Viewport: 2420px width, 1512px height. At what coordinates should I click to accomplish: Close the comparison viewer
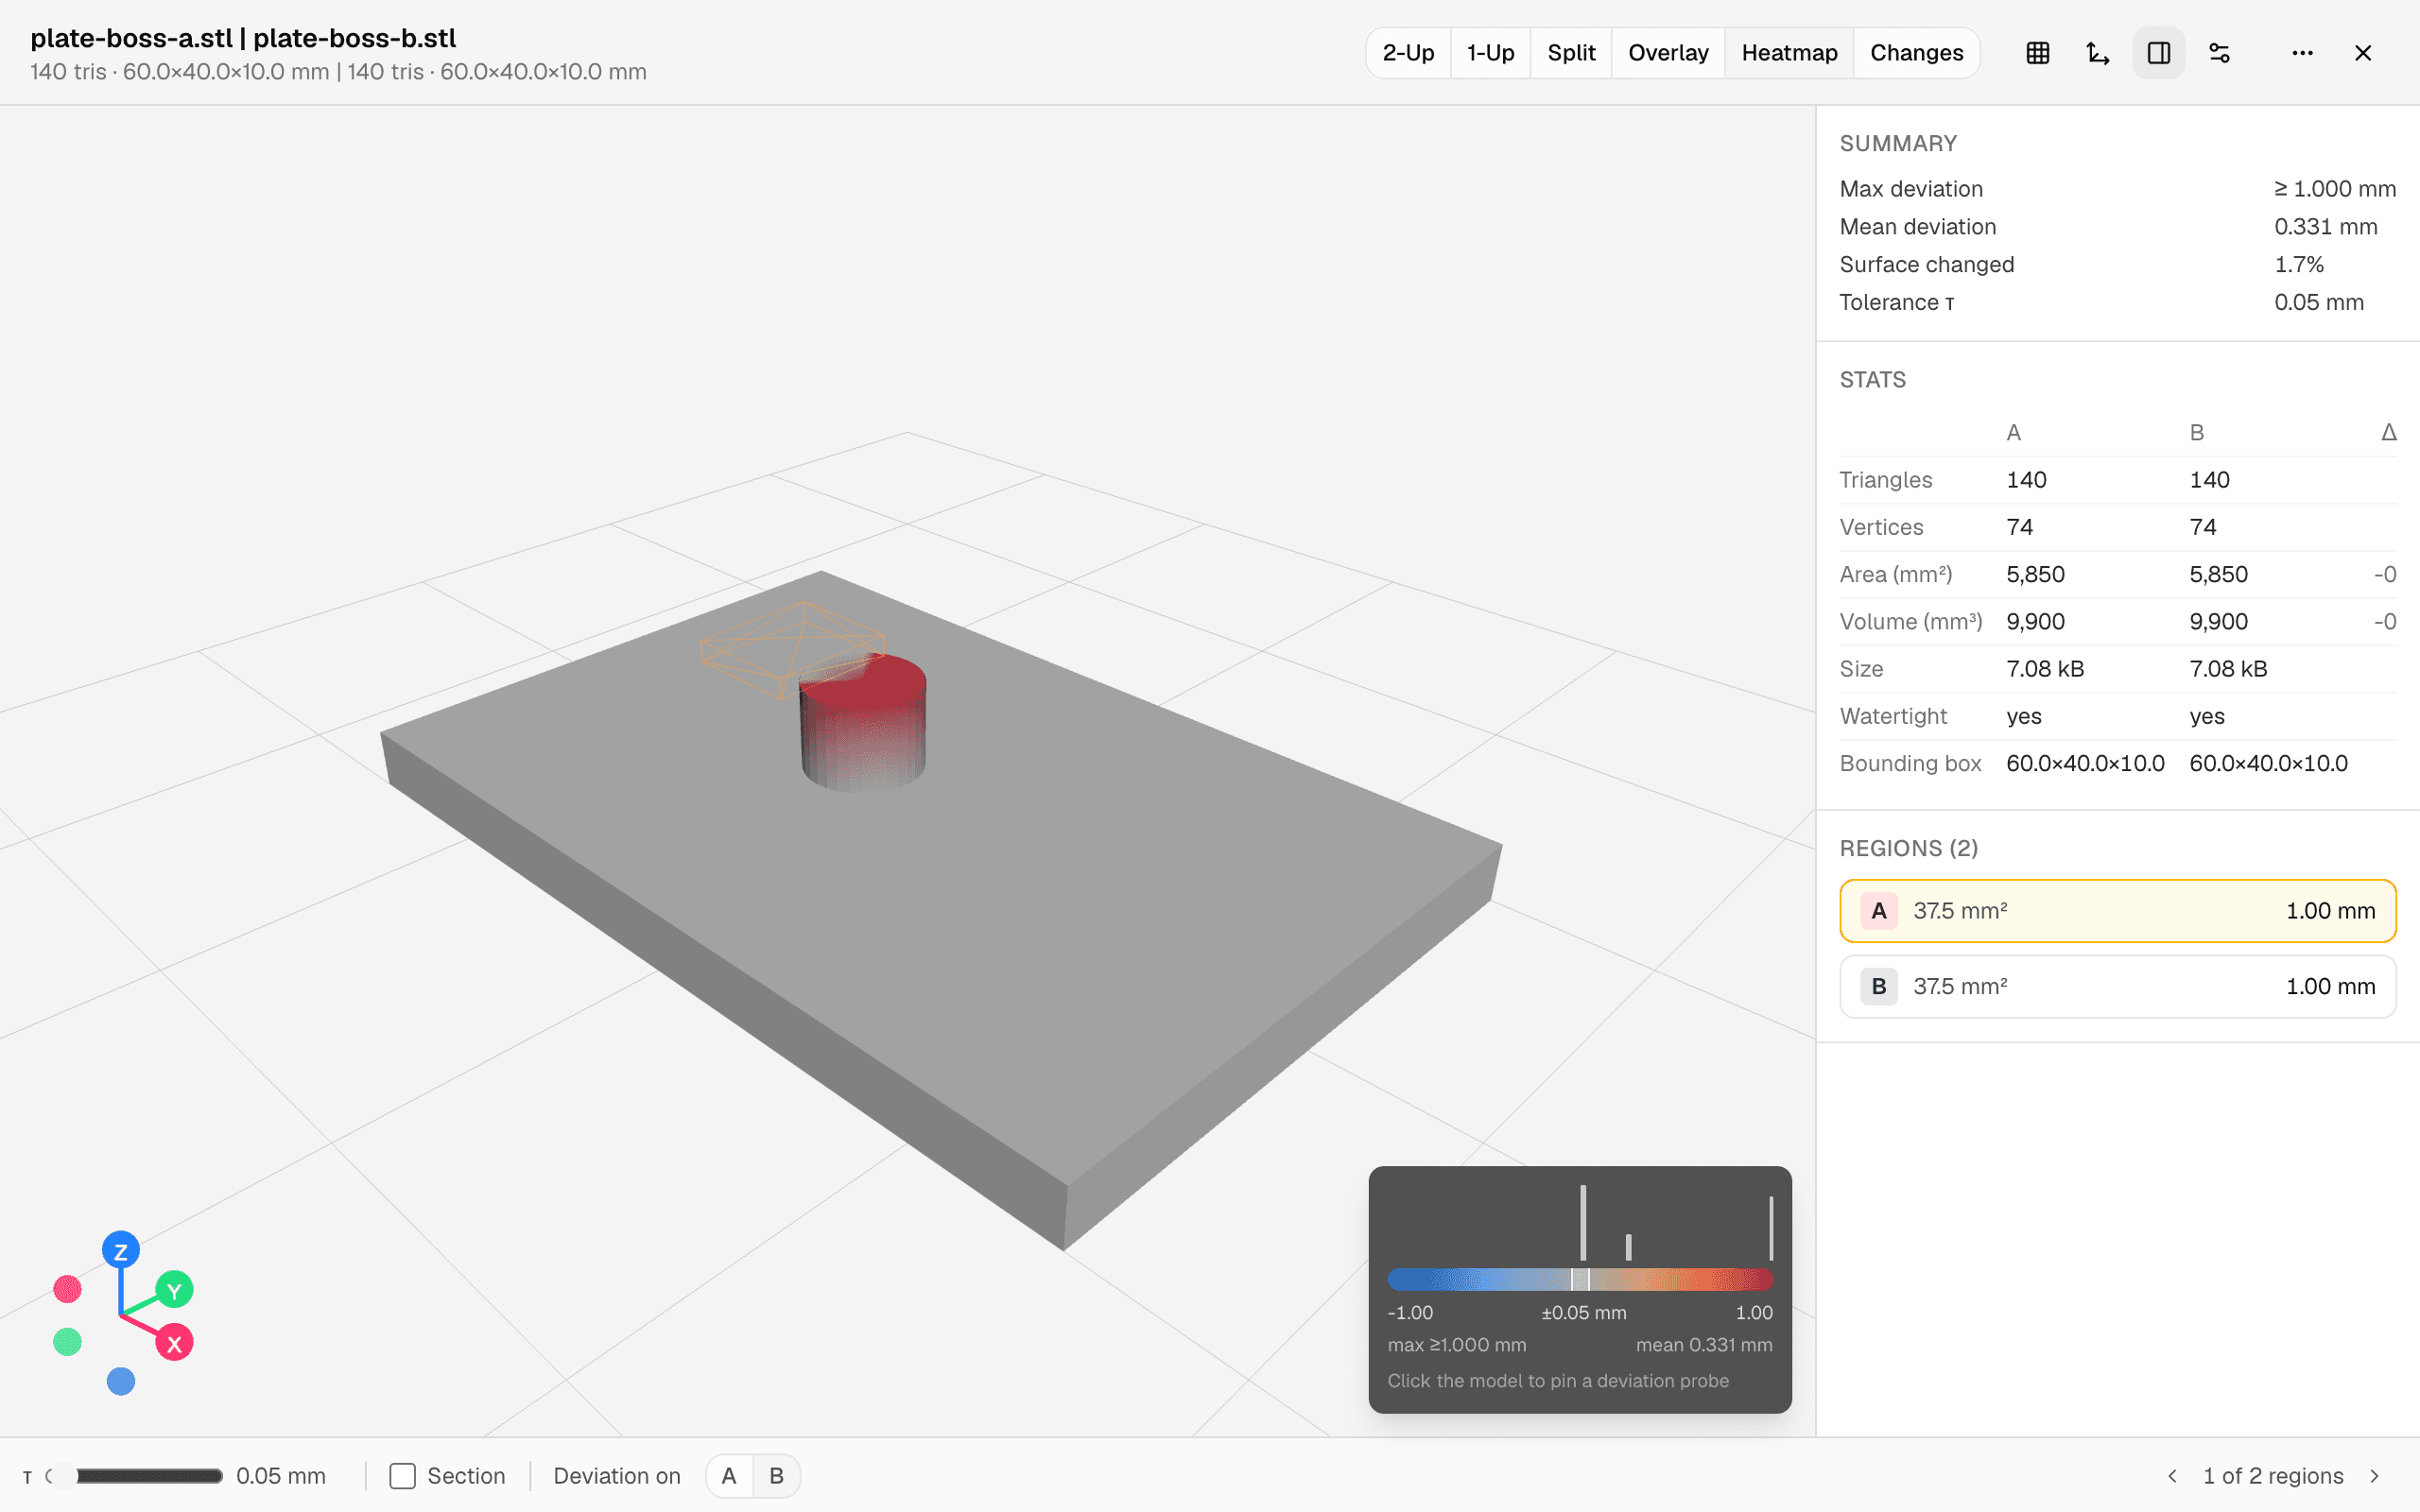coord(2363,53)
